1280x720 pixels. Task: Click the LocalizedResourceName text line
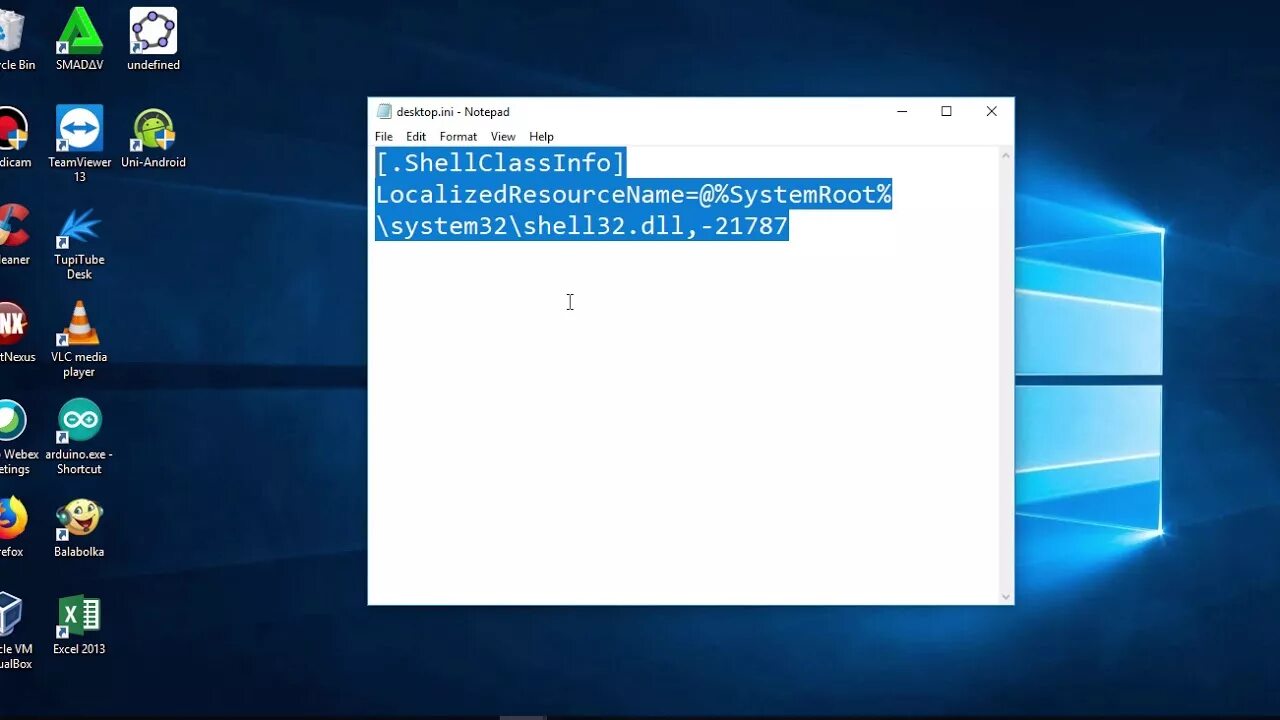(633, 195)
